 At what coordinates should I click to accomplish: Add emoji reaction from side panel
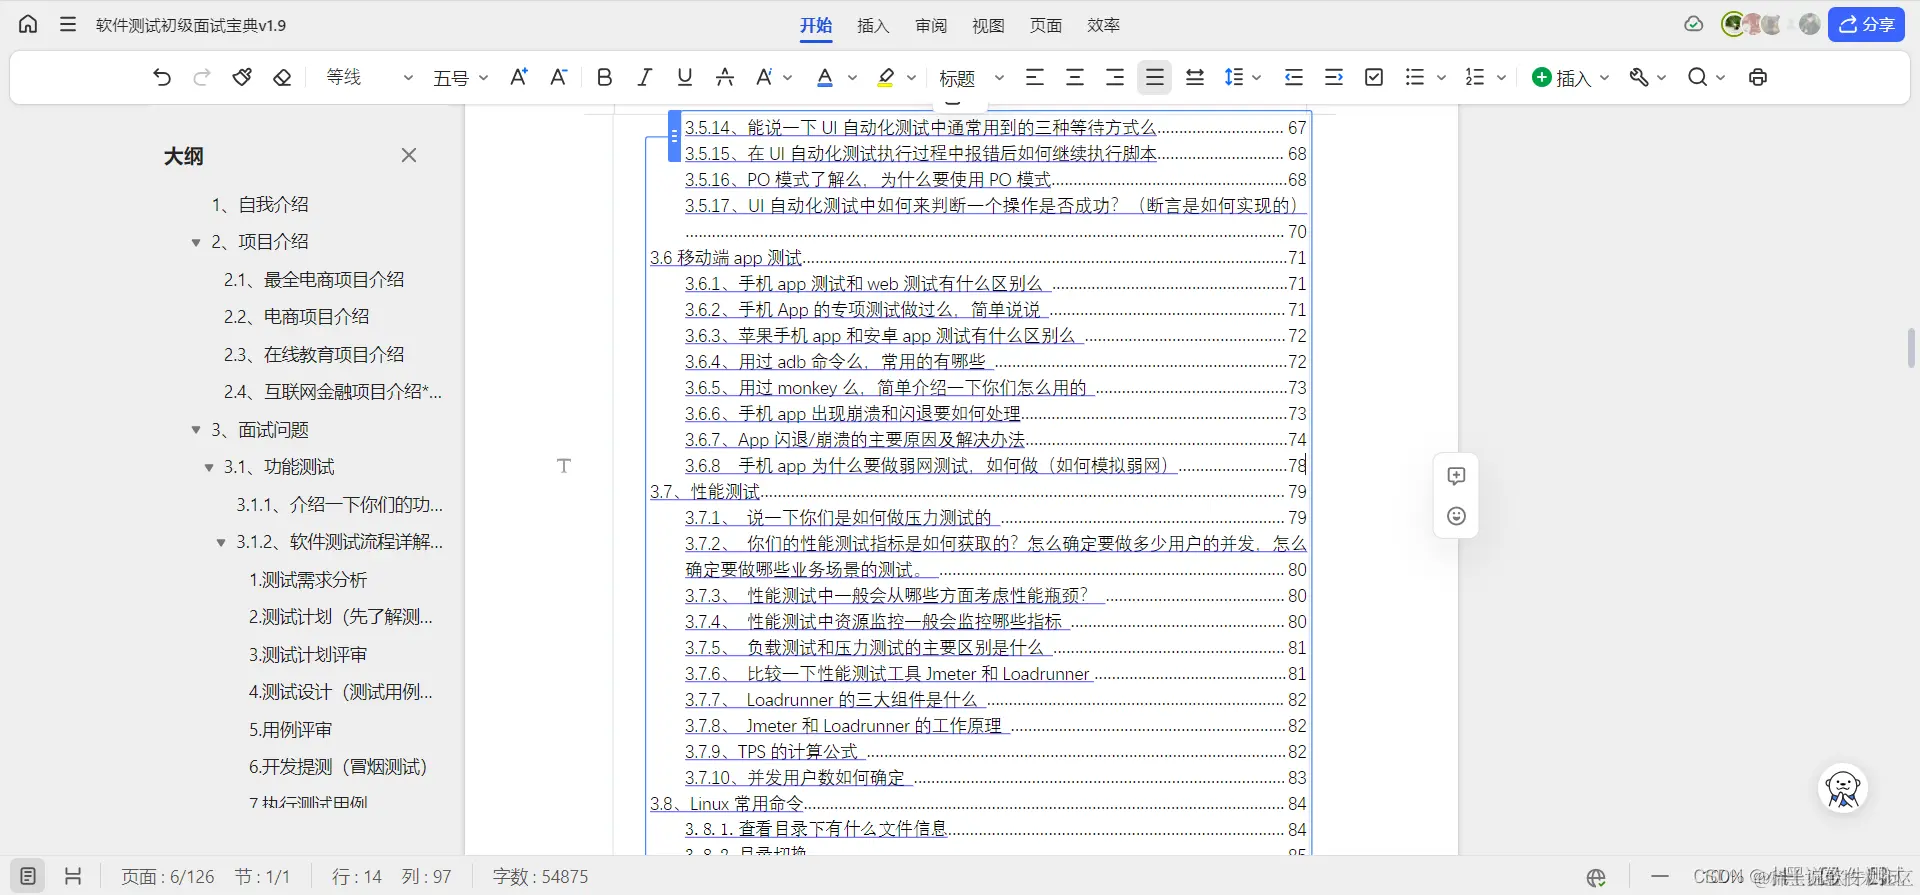[1456, 516]
